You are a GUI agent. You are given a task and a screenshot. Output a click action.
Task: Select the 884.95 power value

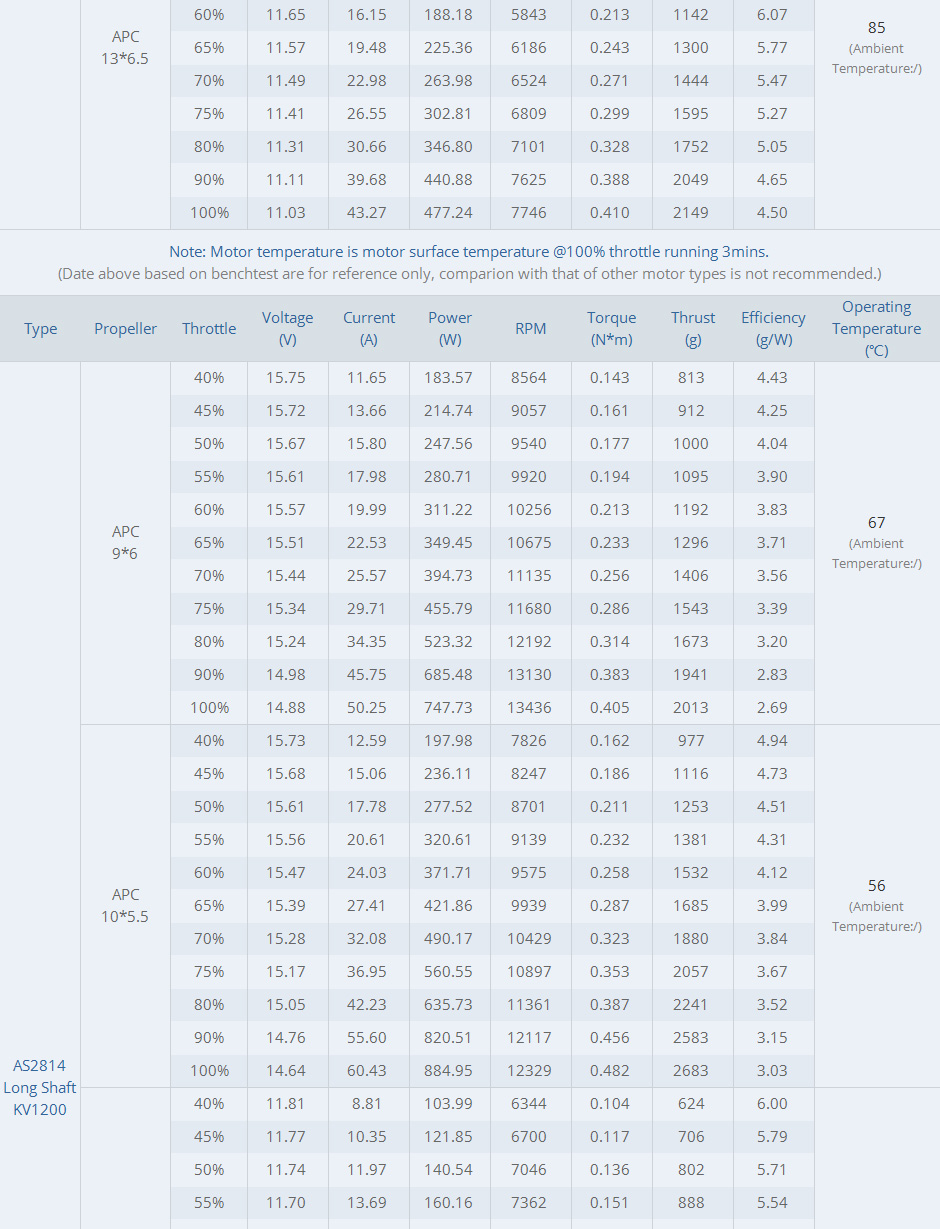(x=448, y=1070)
